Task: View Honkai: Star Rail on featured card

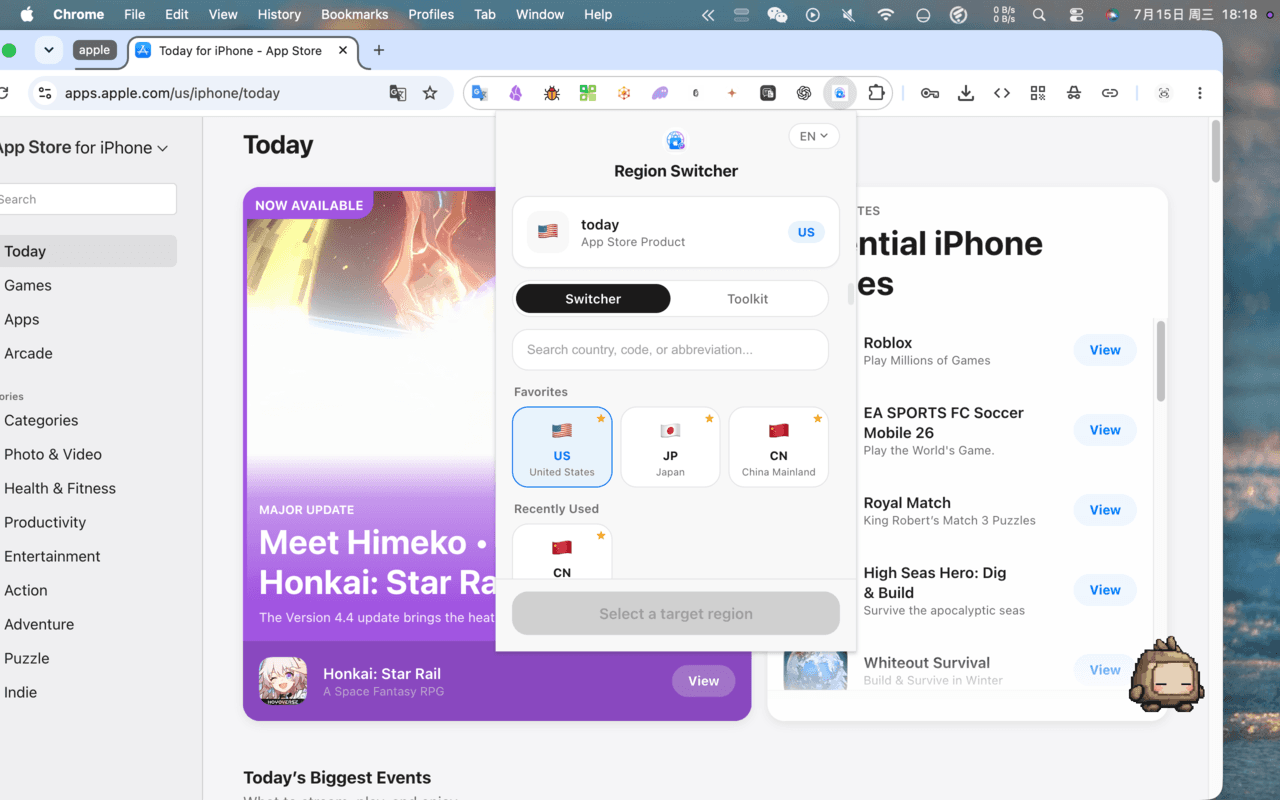Action: [703, 681]
